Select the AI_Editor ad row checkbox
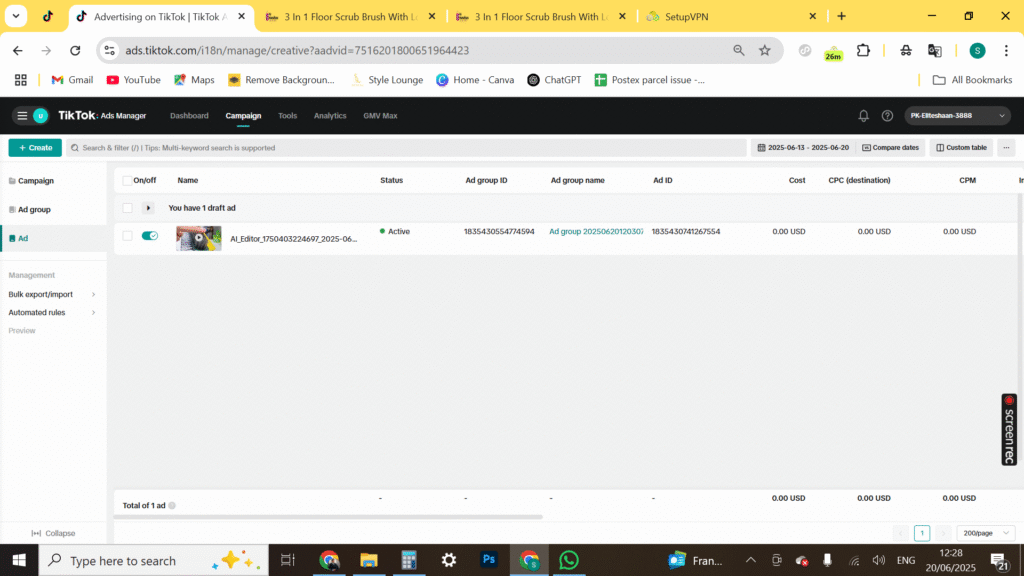1024x576 pixels. [127, 236]
